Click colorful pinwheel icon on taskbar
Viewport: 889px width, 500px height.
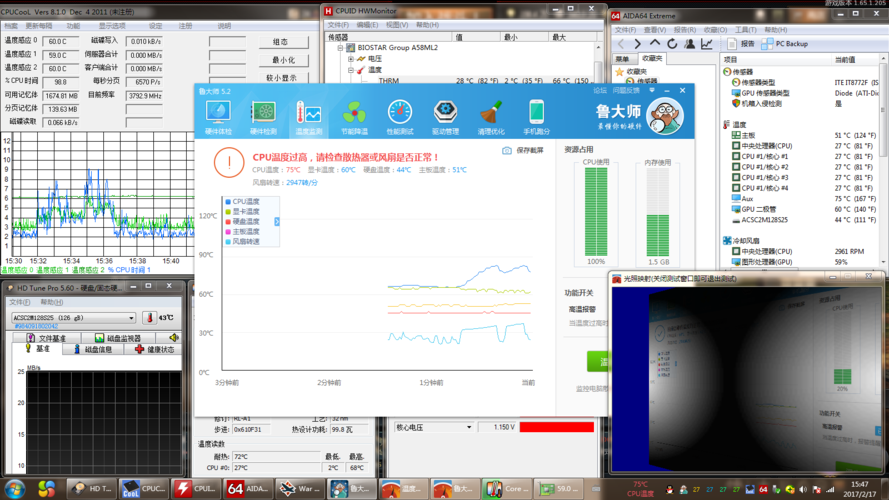point(46,488)
